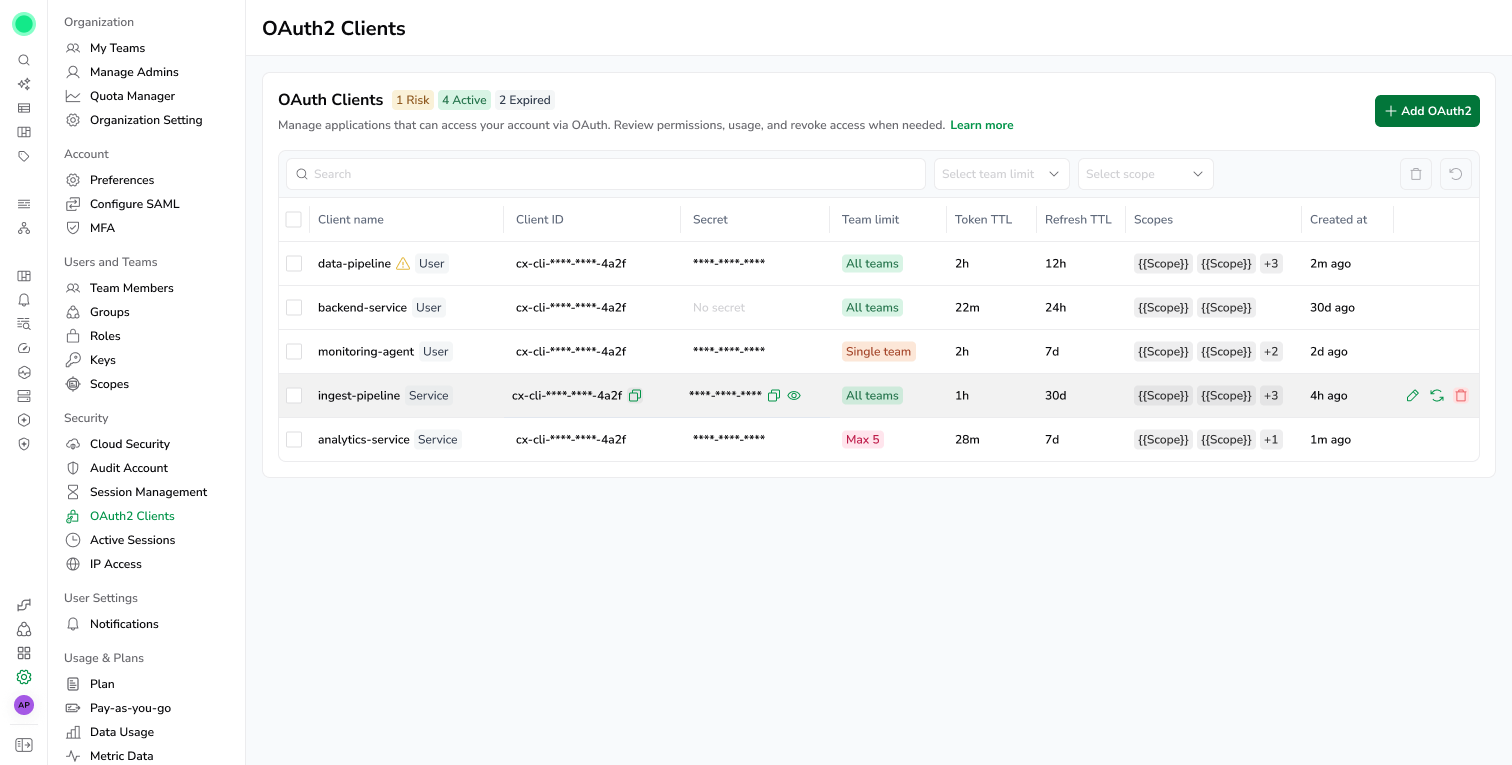Click the server stack icon in the rail
Screen dimensions: 1512x765
24,396
